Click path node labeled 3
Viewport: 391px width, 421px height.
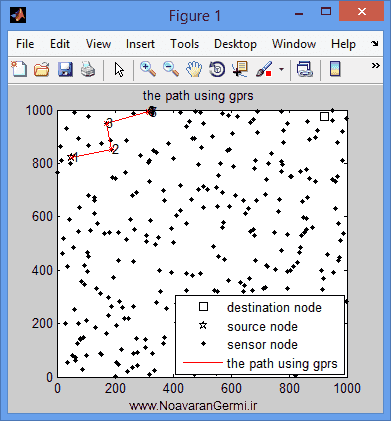[x=107, y=124]
